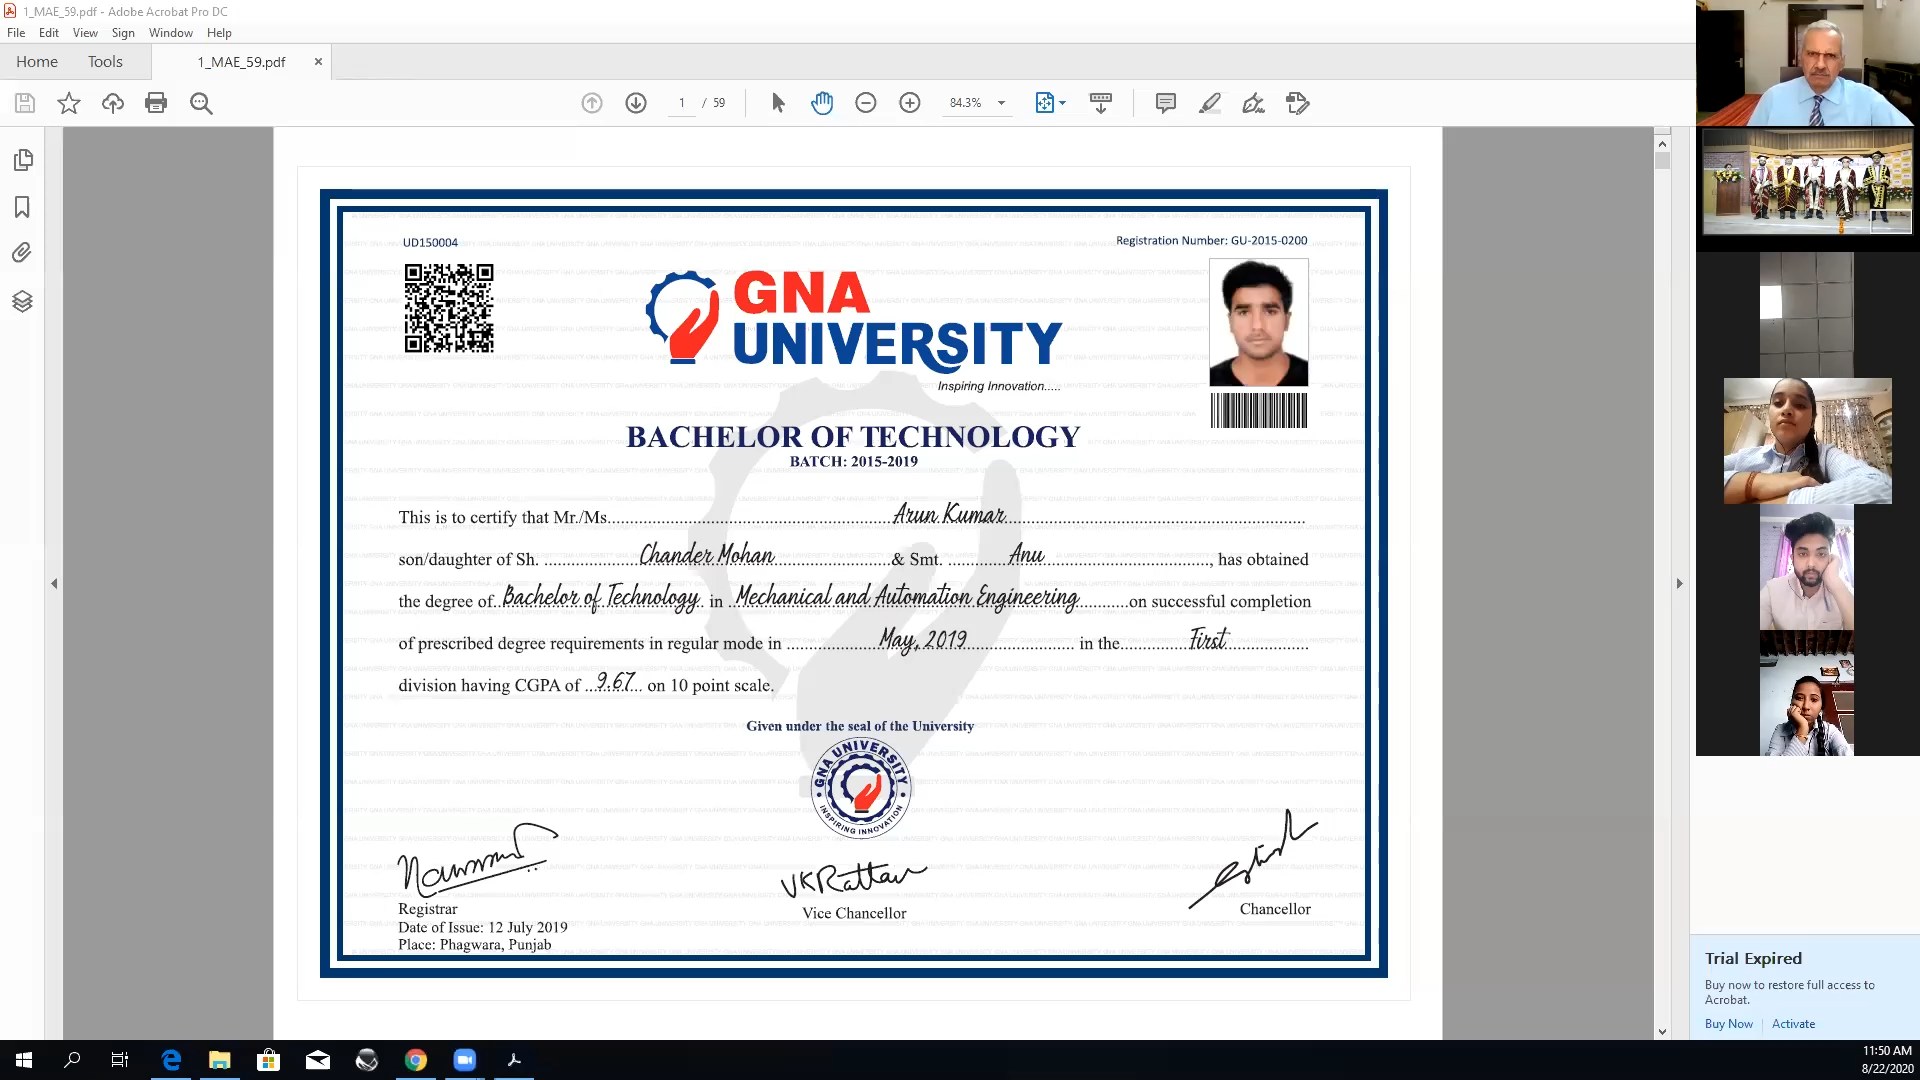This screenshot has height=1080, width=1920.
Task: Select the Highlight text pen tool
Action: (1209, 103)
